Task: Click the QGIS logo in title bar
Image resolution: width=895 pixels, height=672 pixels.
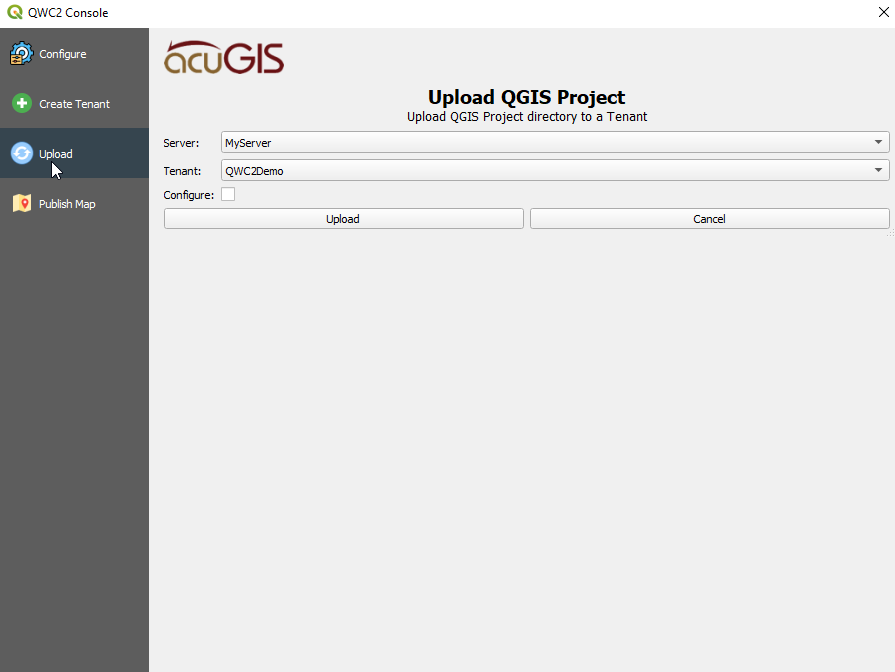Action: coord(14,13)
